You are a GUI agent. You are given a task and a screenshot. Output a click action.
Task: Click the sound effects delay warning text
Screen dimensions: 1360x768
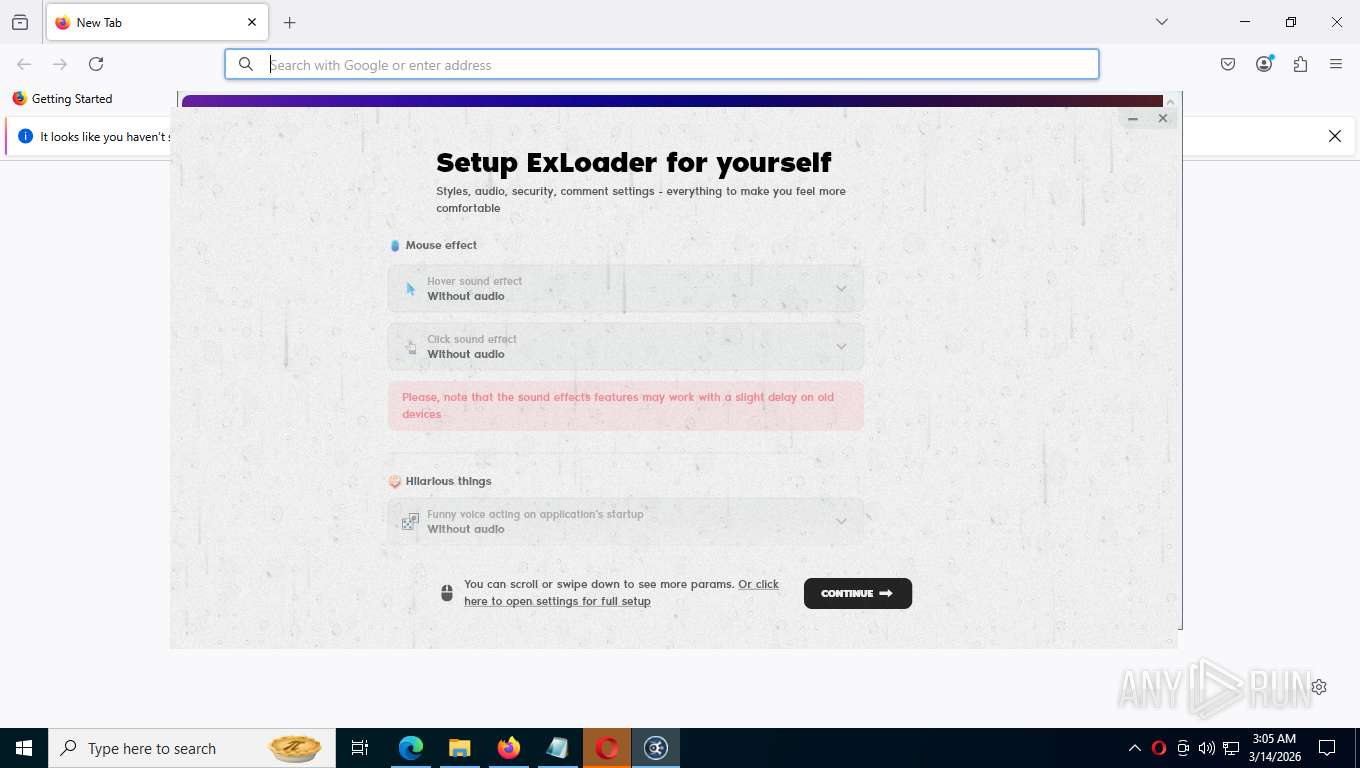pyautogui.click(x=618, y=405)
